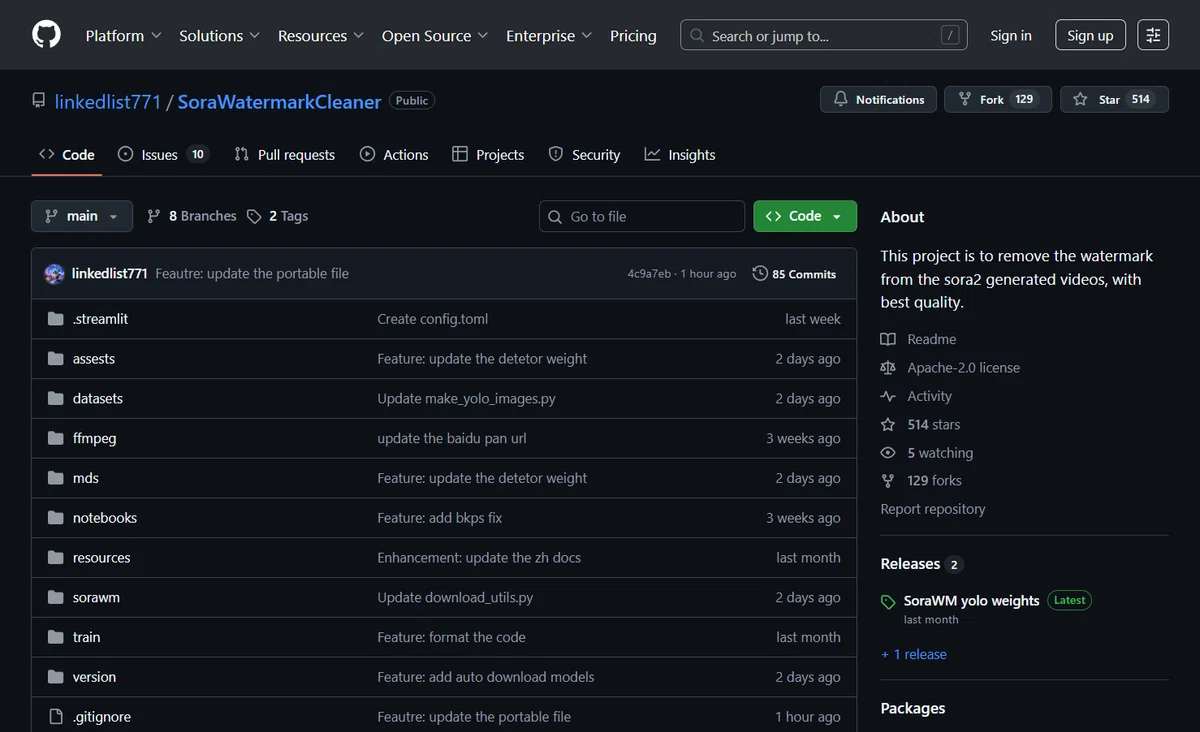Open commit message update the baidu pan url
Image resolution: width=1200 pixels, height=732 pixels.
(452, 438)
